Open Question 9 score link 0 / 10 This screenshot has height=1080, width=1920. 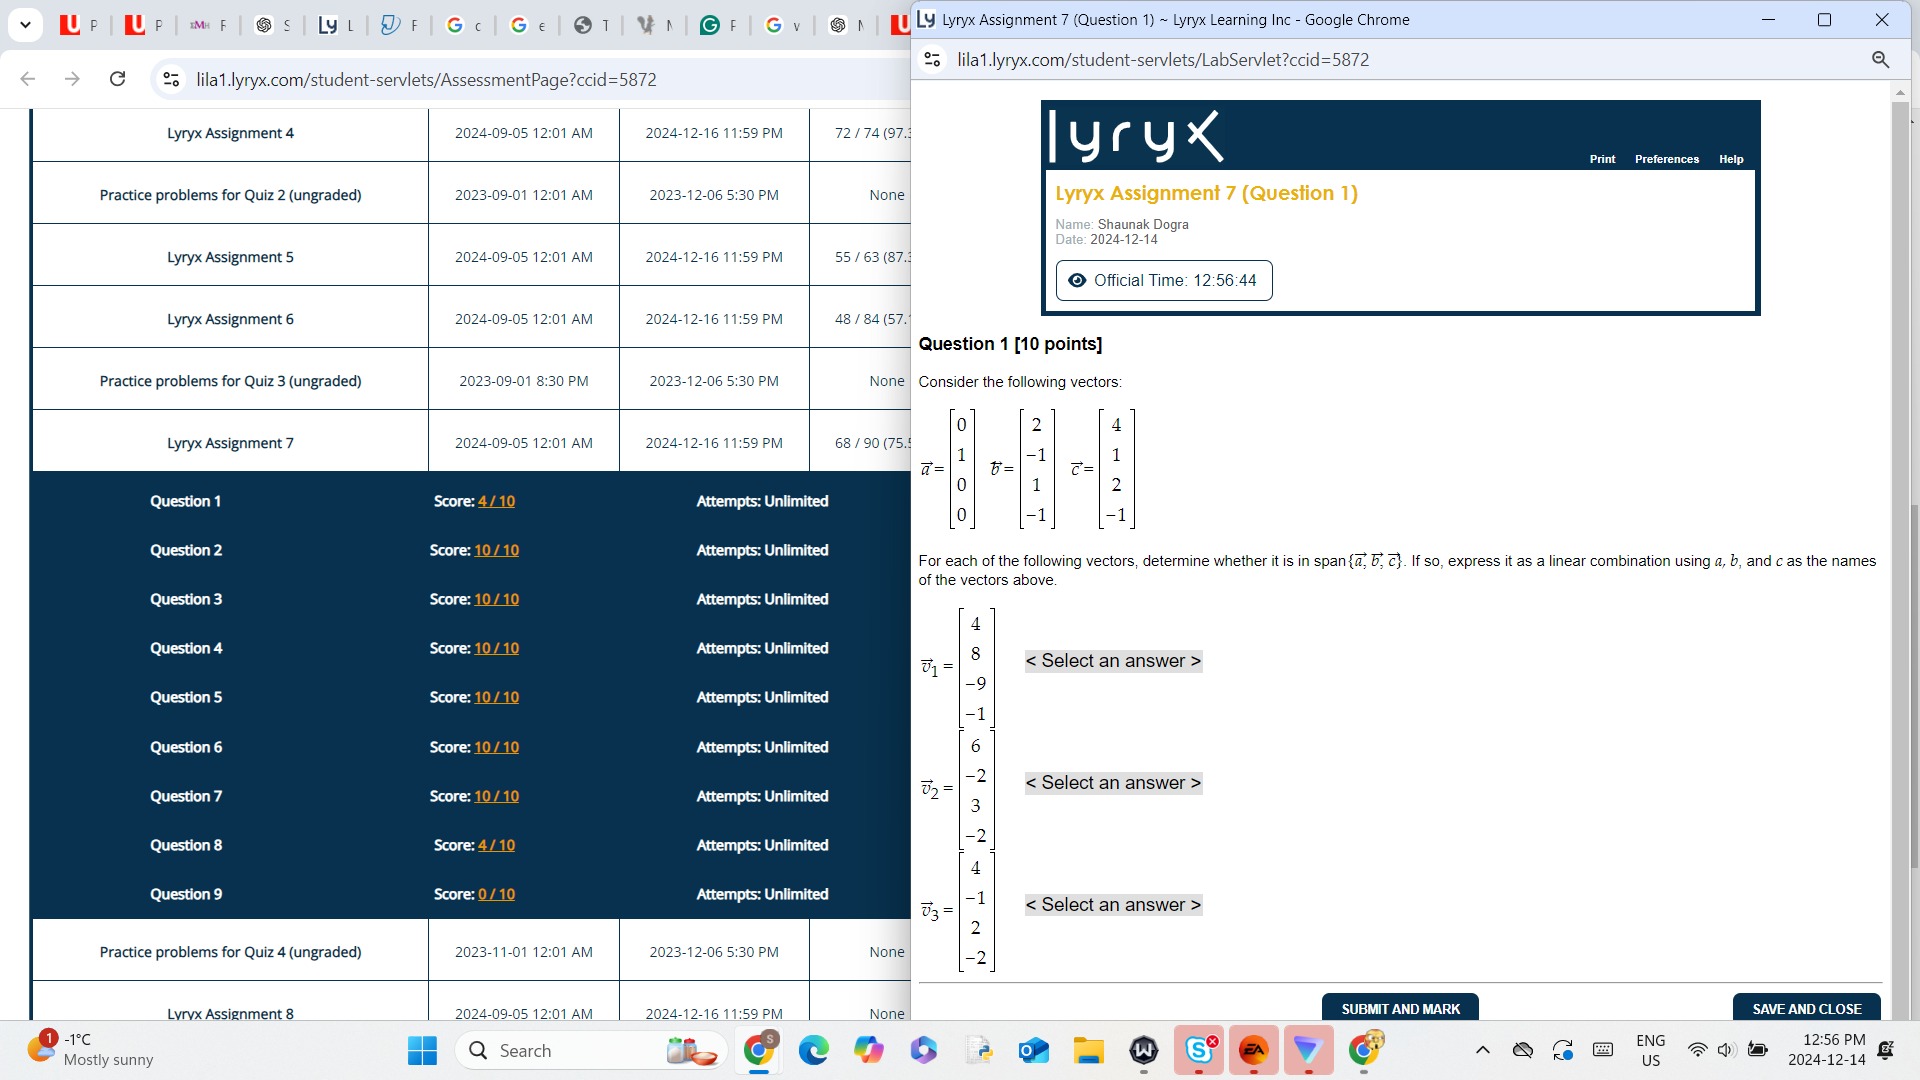point(496,894)
